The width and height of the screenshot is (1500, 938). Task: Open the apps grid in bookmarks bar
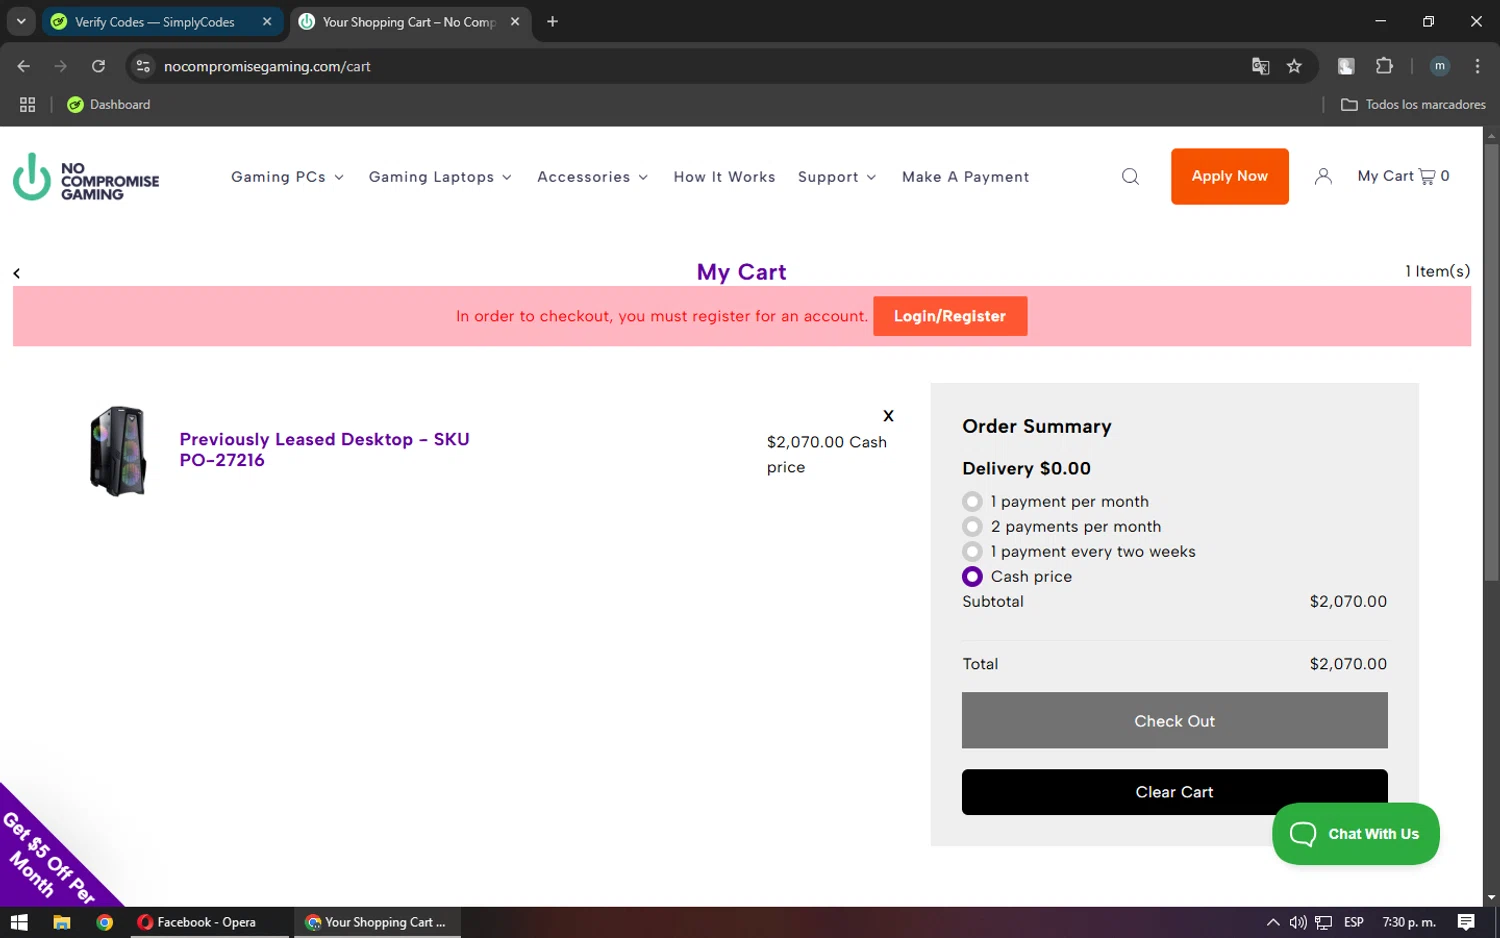pyautogui.click(x=27, y=104)
